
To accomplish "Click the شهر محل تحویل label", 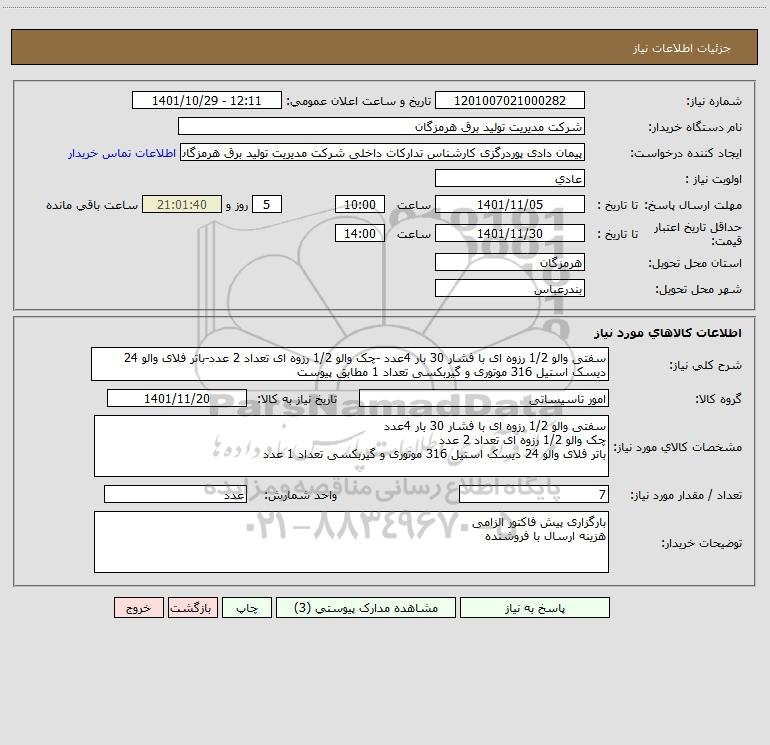I will coord(699,289).
